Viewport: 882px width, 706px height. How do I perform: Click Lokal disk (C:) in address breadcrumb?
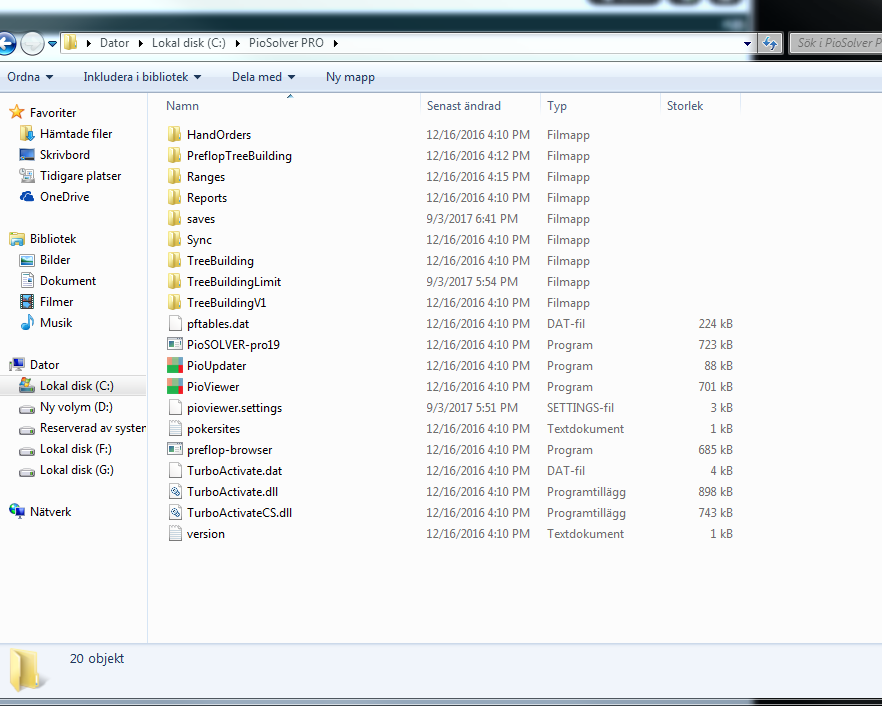189,43
